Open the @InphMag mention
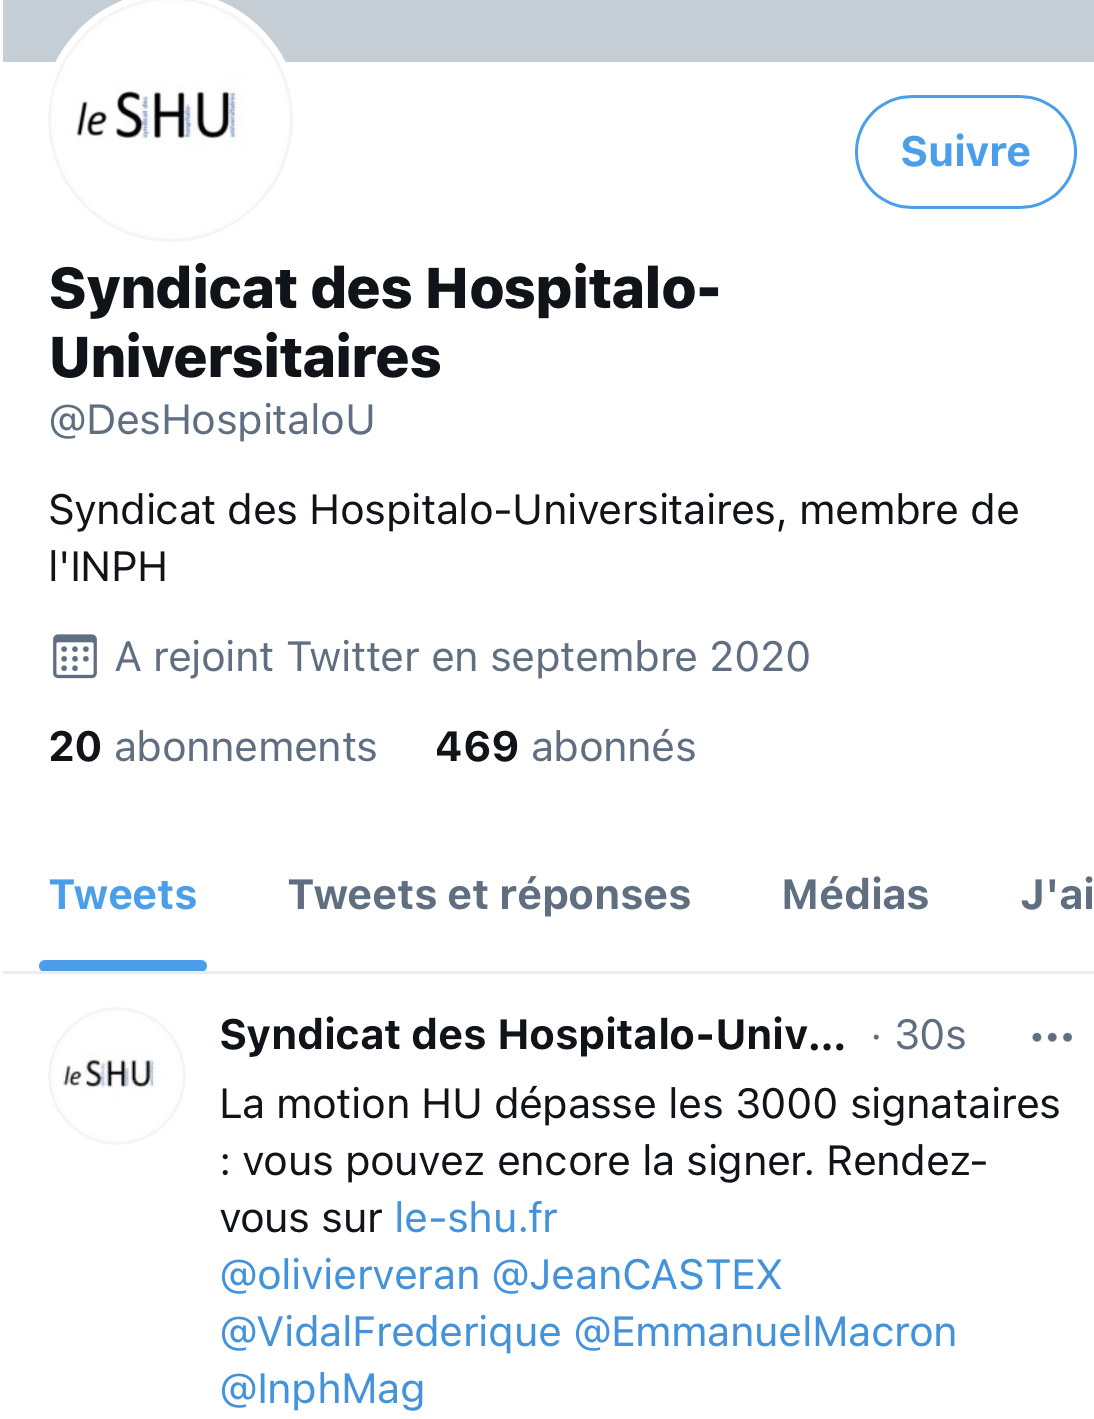The width and height of the screenshot is (1094, 1419). pos(322,1389)
